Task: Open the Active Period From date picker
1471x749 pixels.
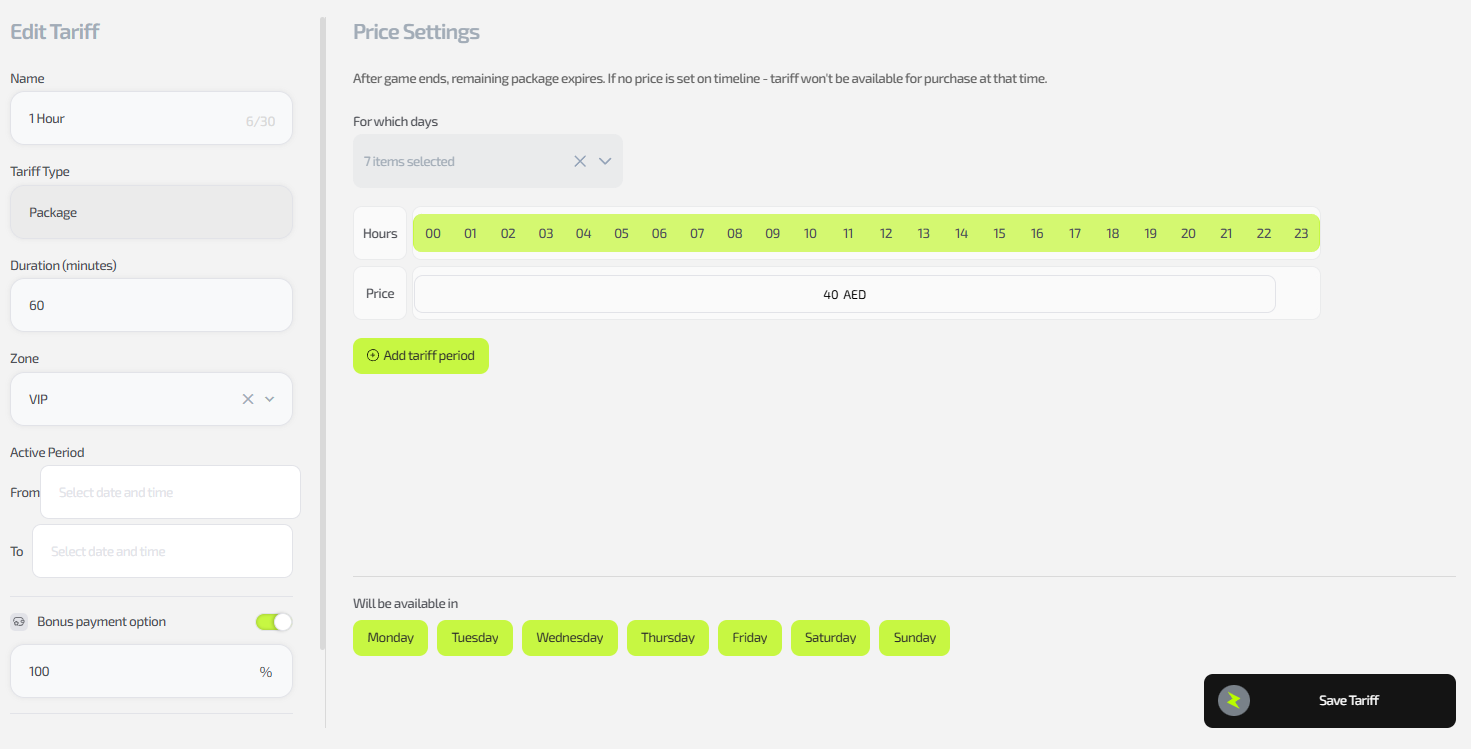Action: pos(170,492)
